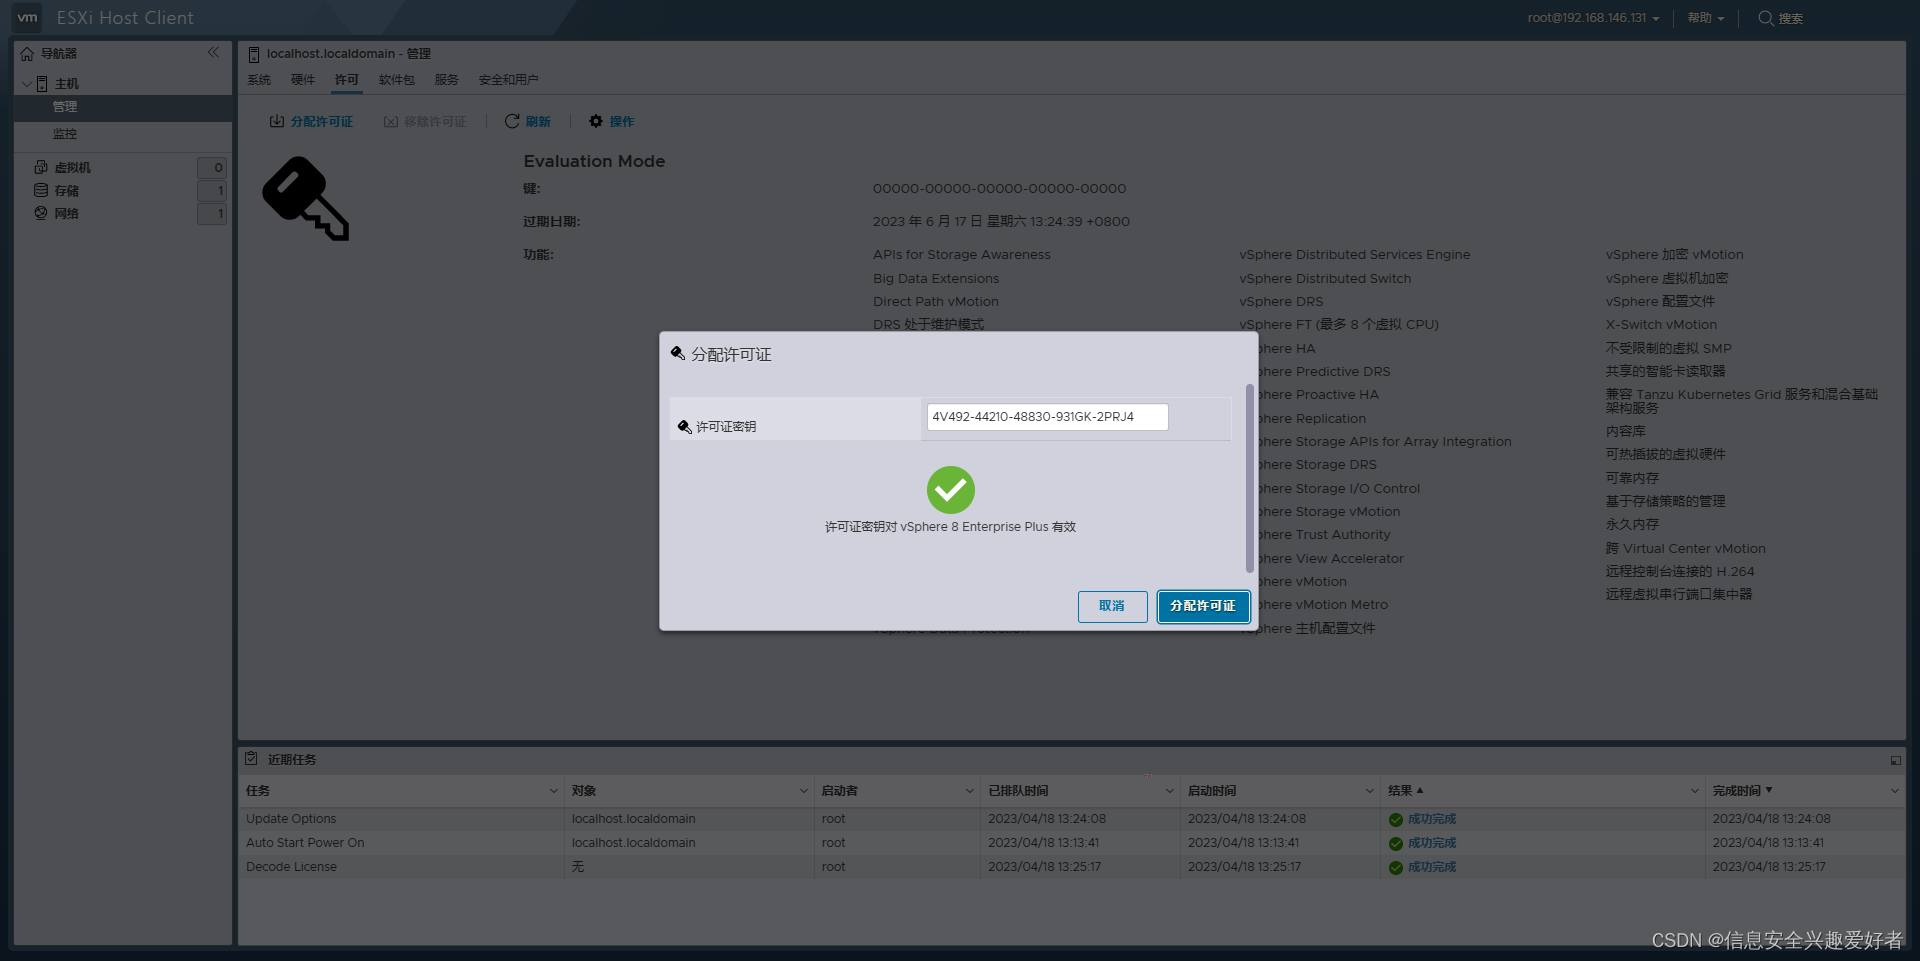
Task: Click the refresh icon in toolbar
Action: click(x=512, y=121)
